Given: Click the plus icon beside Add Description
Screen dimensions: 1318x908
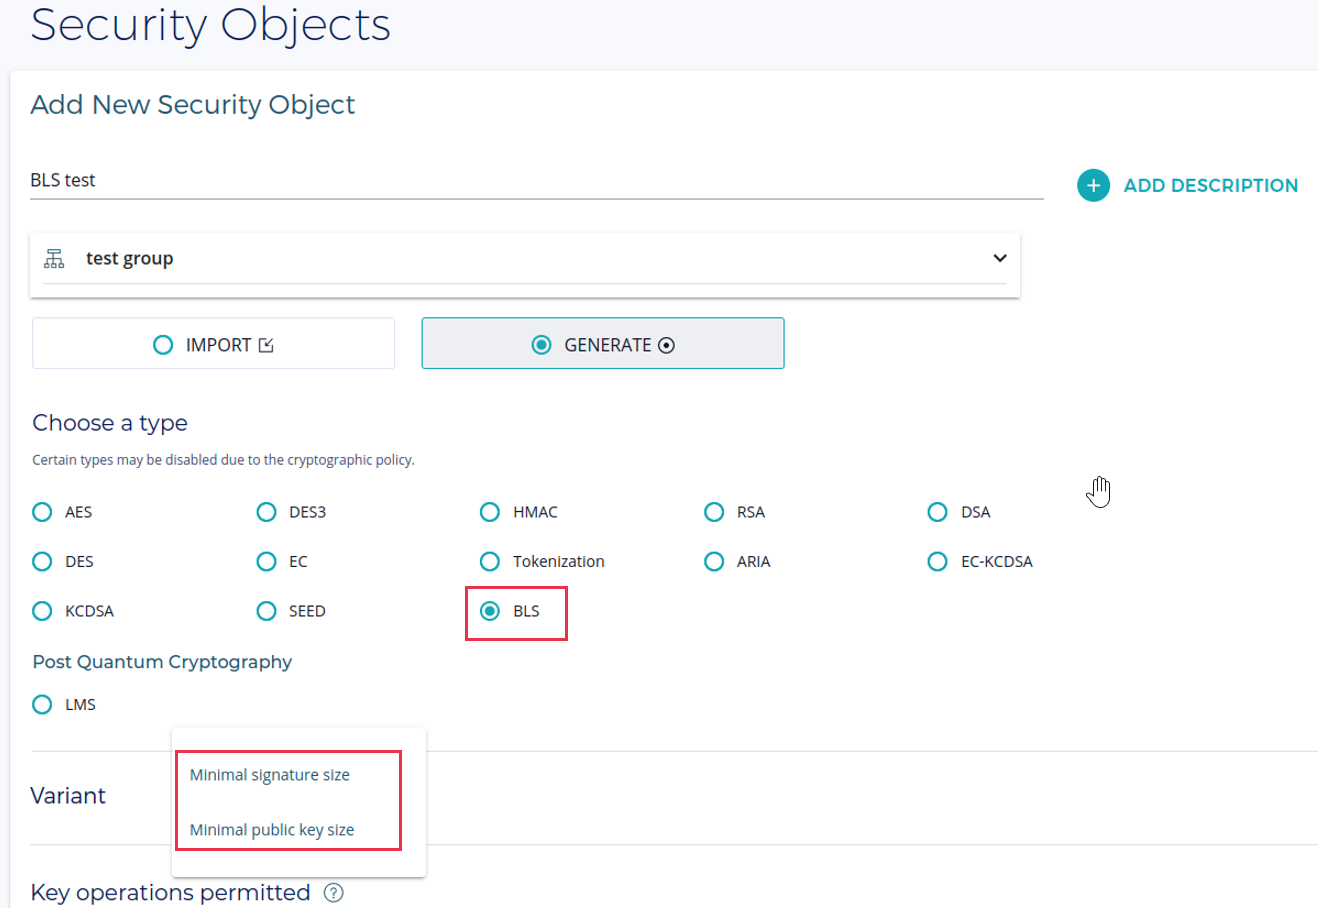Looking at the screenshot, I should (1093, 185).
